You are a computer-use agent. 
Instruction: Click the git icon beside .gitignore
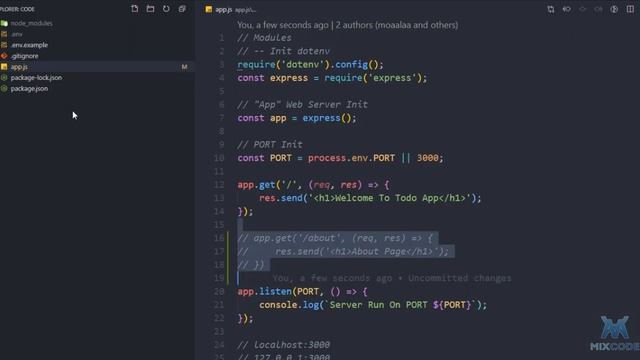coord(4,56)
